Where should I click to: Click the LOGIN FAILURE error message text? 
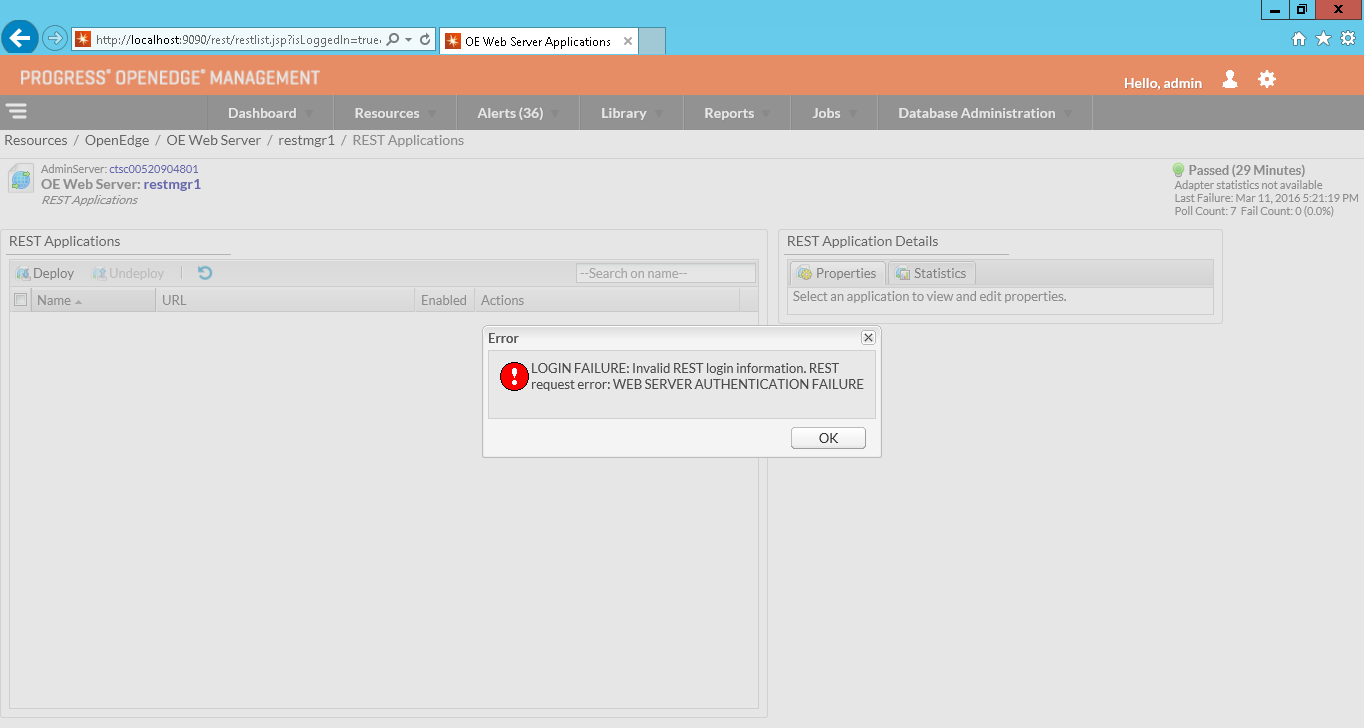[x=697, y=376]
